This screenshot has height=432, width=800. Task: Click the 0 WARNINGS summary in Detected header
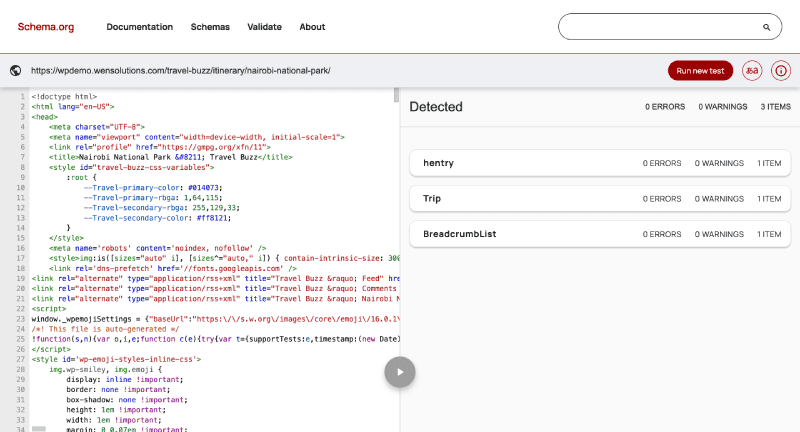pyautogui.click(x=722, y=107)
